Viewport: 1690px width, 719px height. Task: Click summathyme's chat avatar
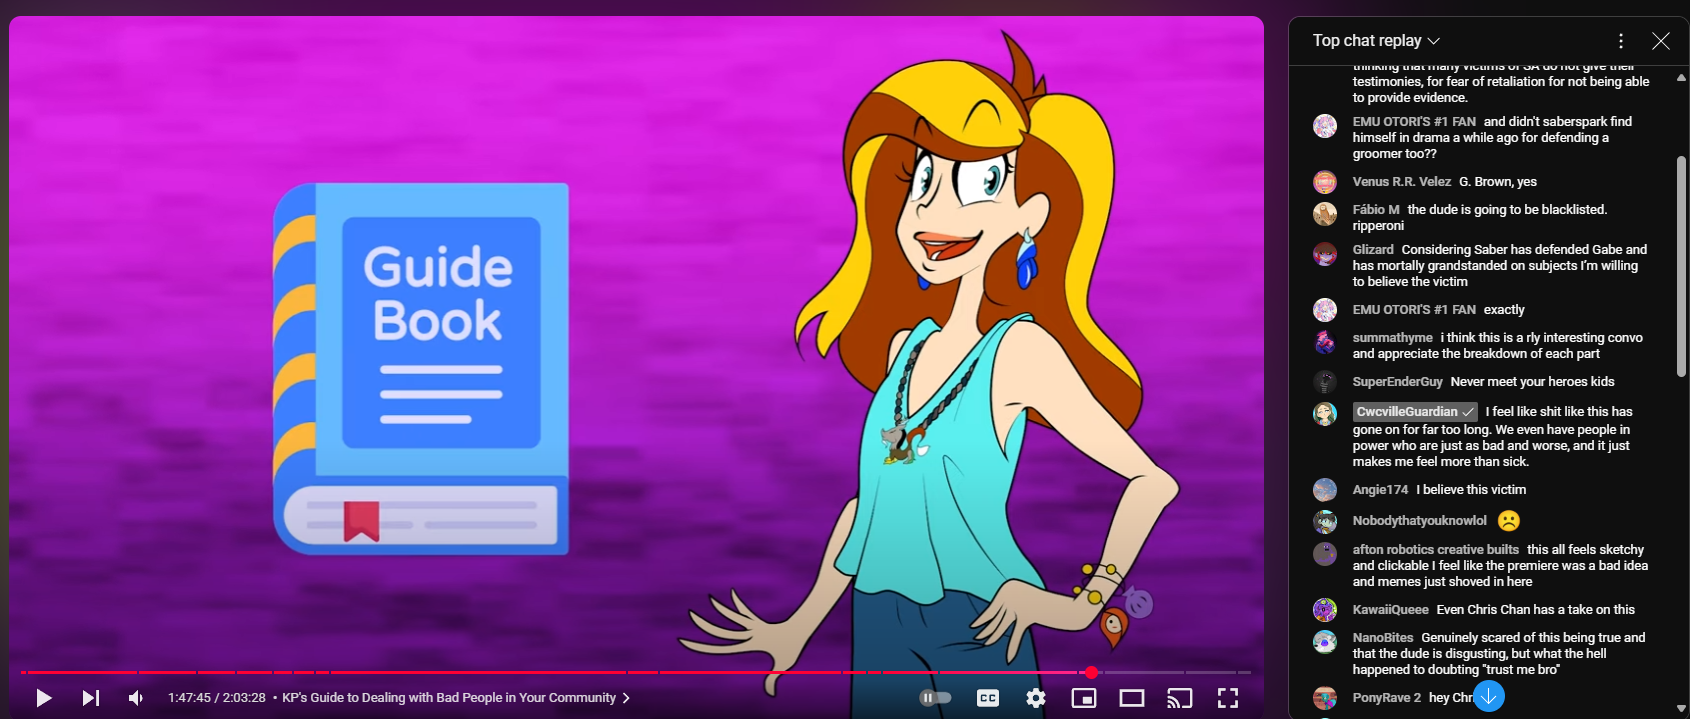[1325, 342]
